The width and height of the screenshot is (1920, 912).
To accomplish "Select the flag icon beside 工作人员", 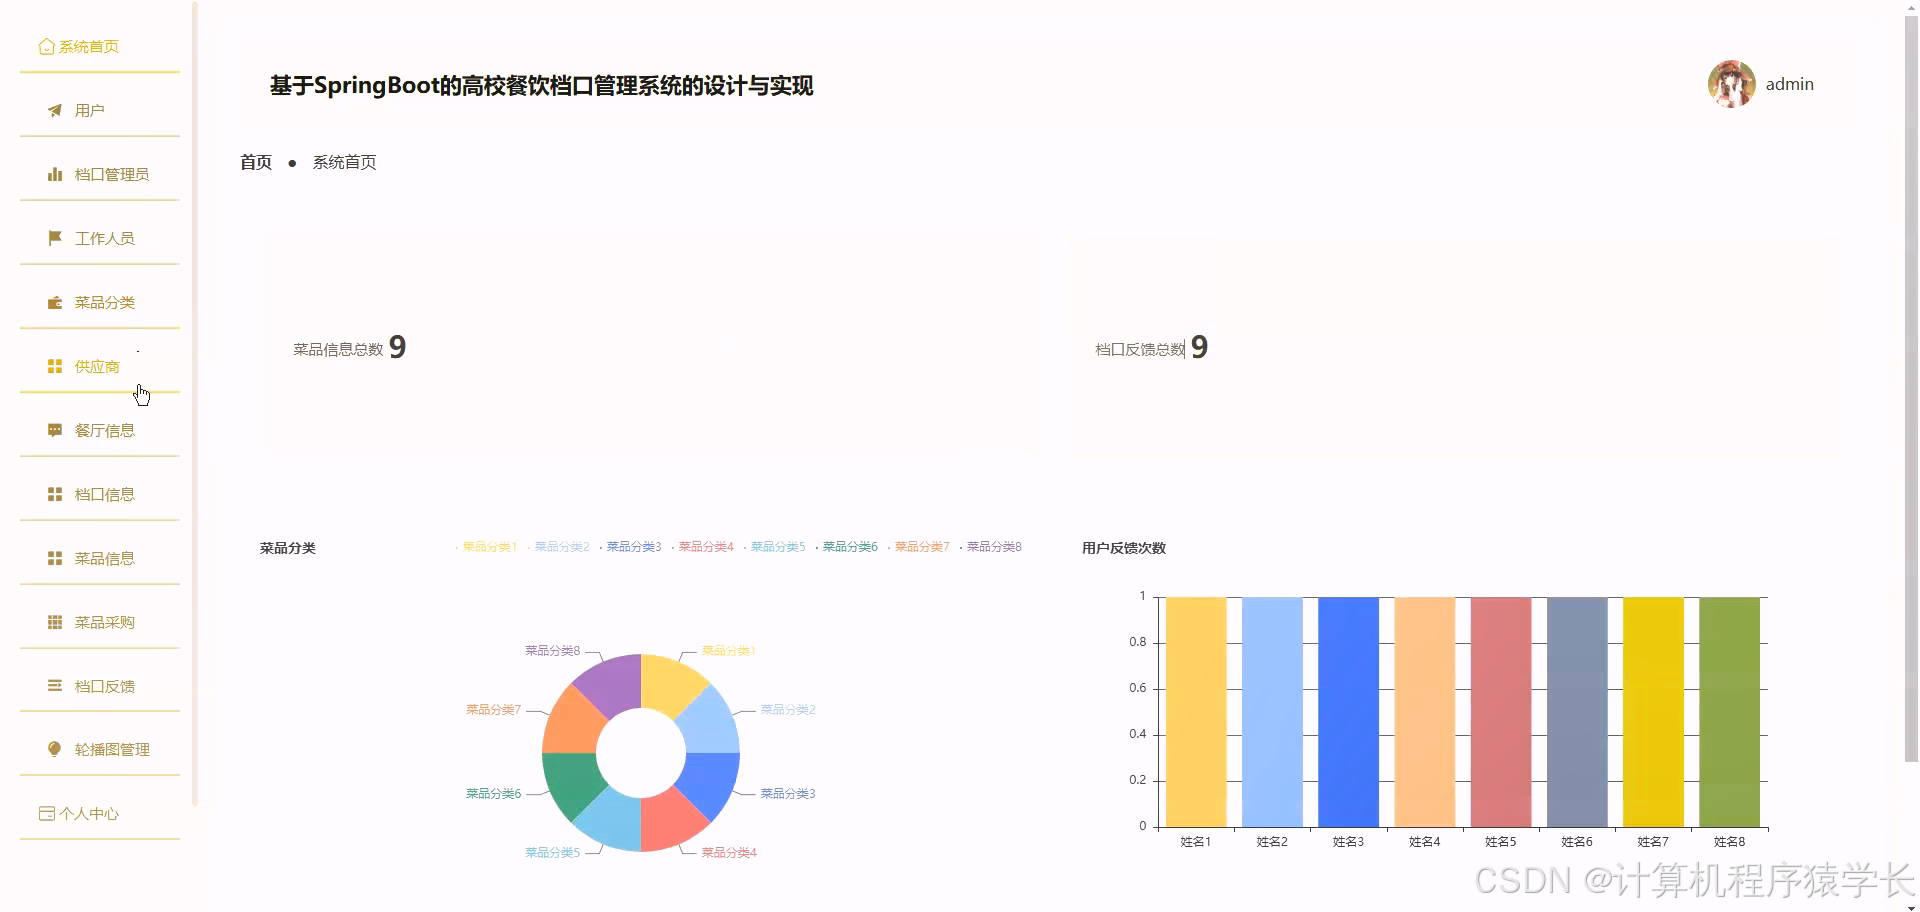I will 54,237.
